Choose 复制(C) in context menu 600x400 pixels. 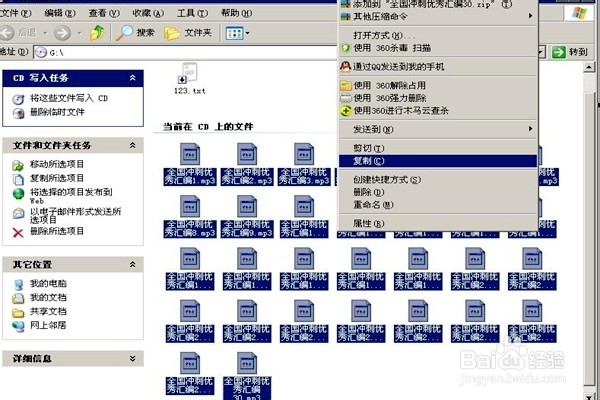coord(438,161)
